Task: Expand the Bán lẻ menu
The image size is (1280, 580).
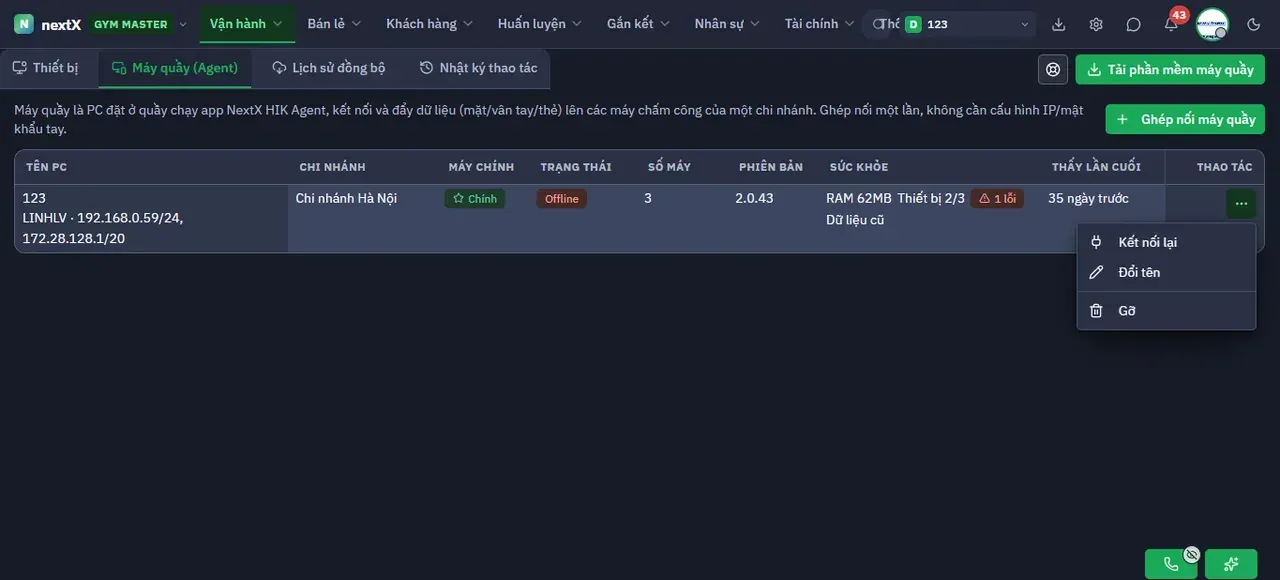Action: (334, 24)
